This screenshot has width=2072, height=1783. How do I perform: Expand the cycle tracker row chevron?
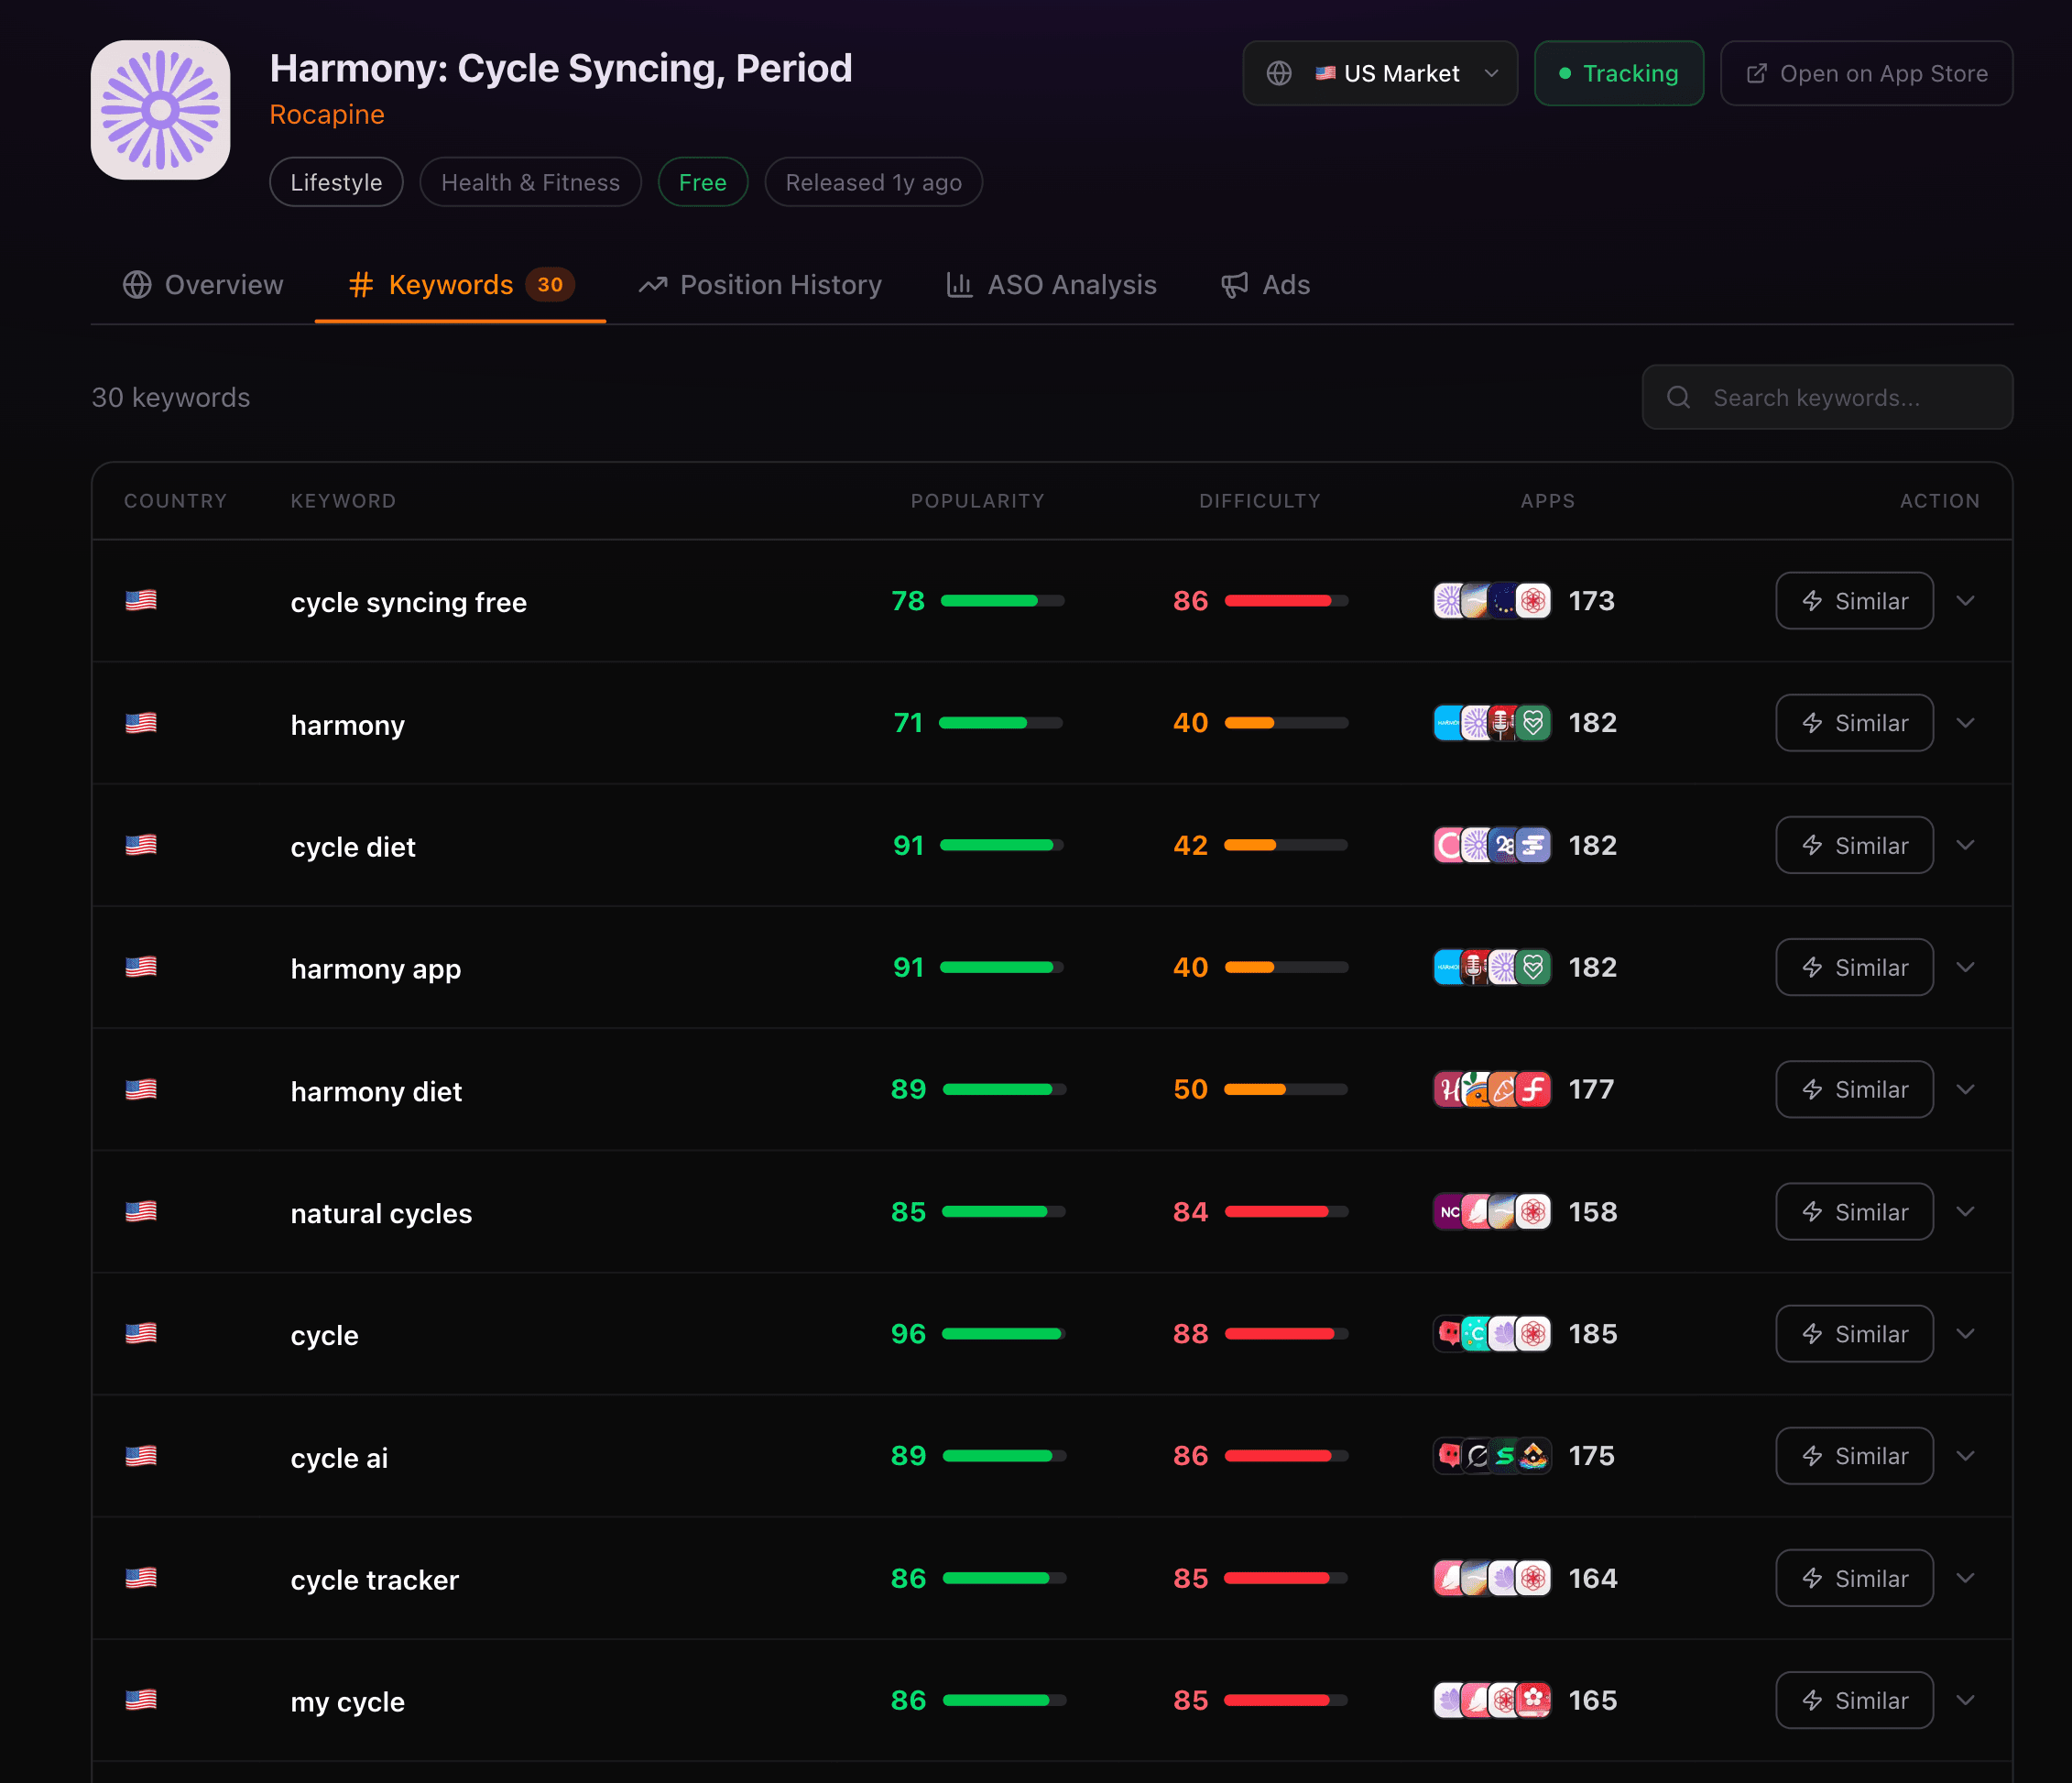tap(1965, 1578)
